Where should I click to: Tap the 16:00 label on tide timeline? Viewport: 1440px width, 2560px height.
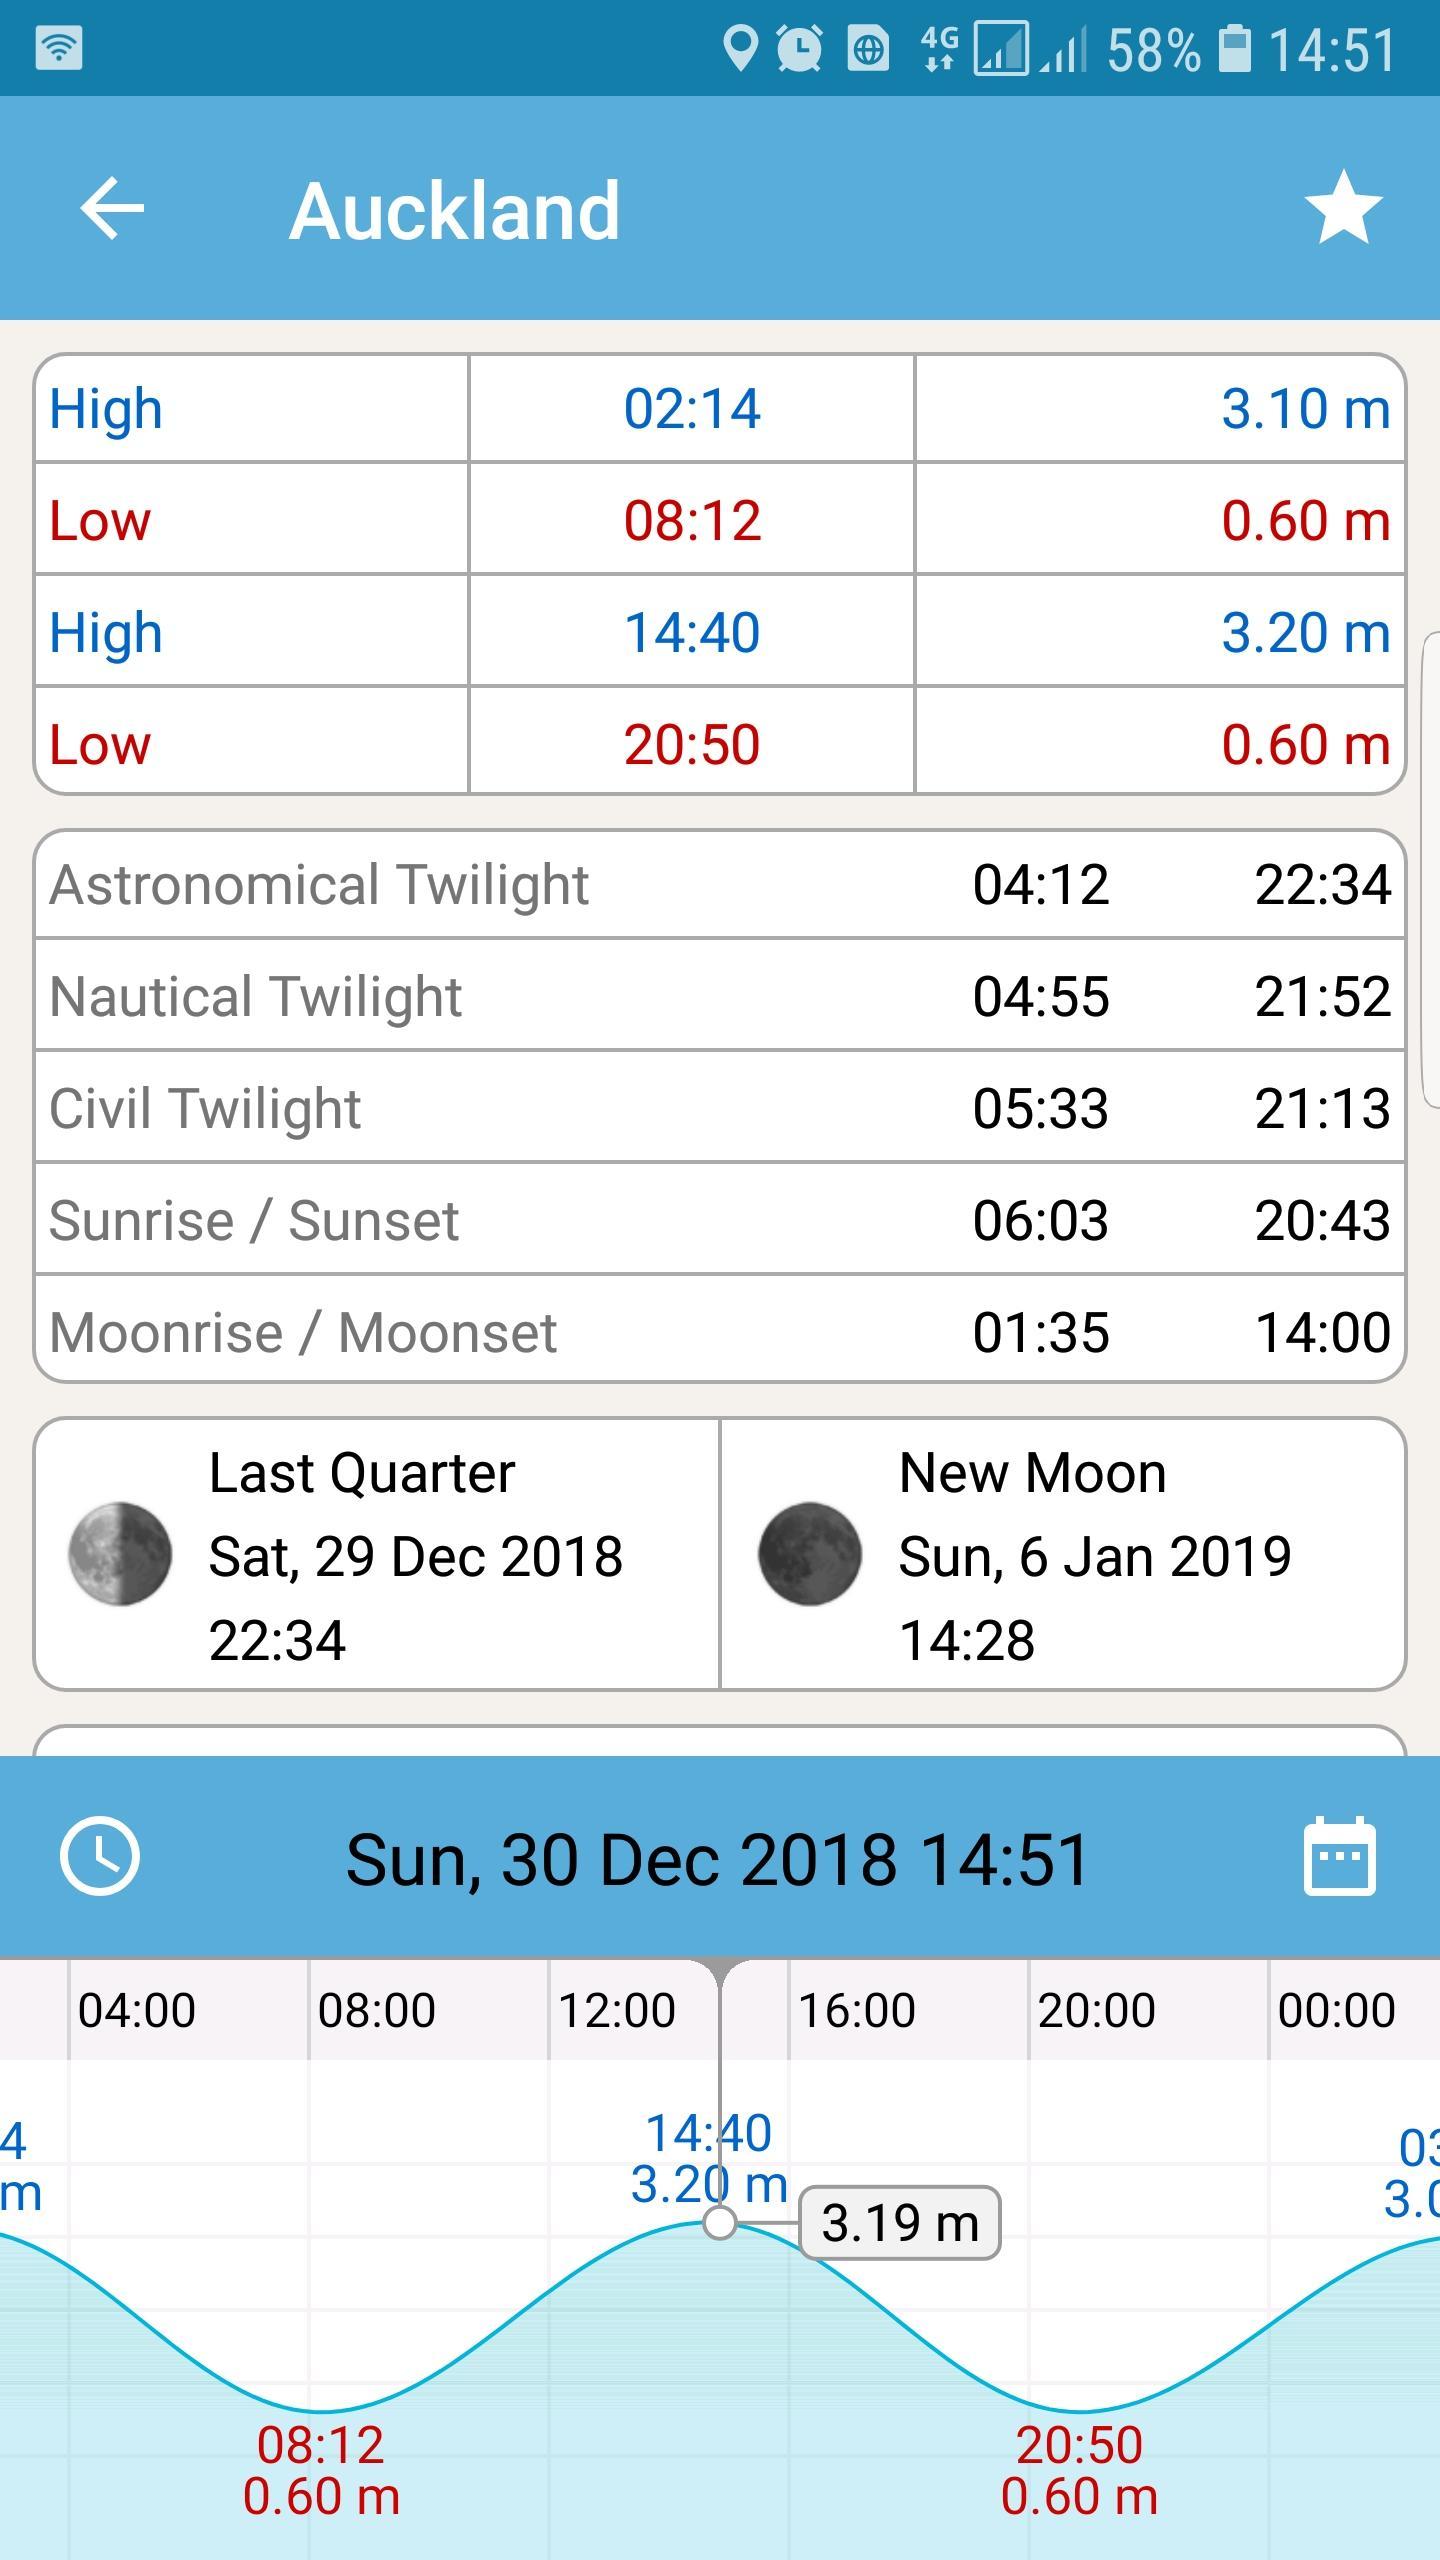[856, 2010]
